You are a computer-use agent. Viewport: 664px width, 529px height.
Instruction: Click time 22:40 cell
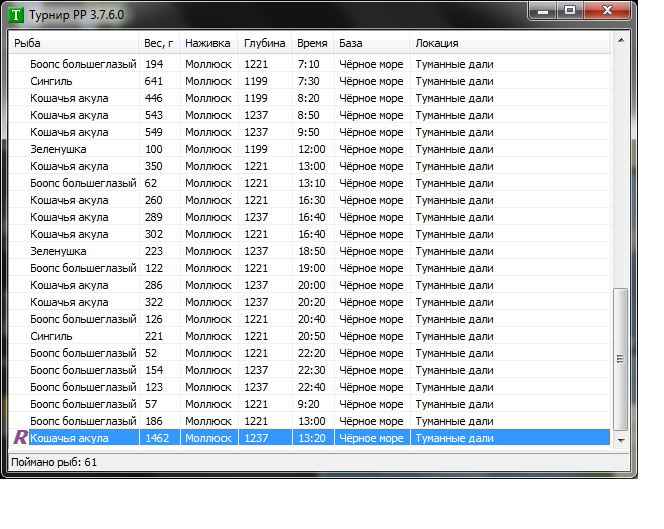pyautogui.click(x=312, y=387)
